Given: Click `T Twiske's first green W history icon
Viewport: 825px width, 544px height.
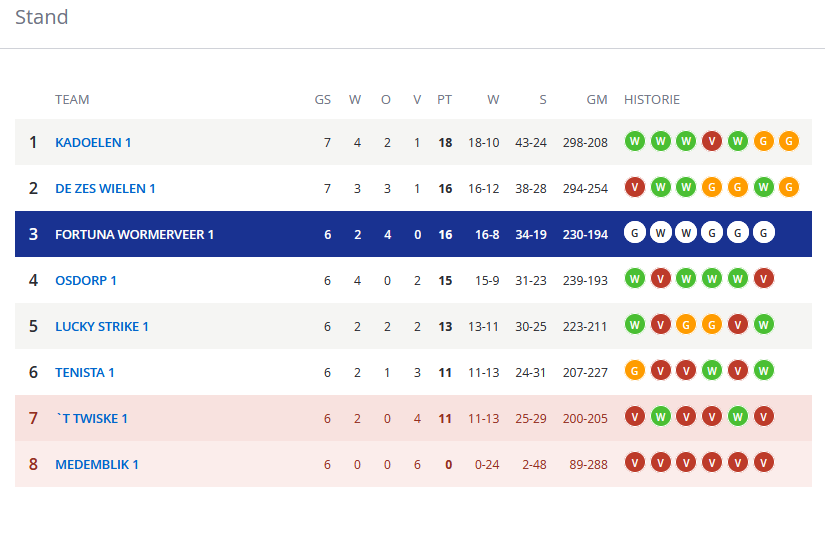Looking at the screenshot, I should (x=661, y=417).
